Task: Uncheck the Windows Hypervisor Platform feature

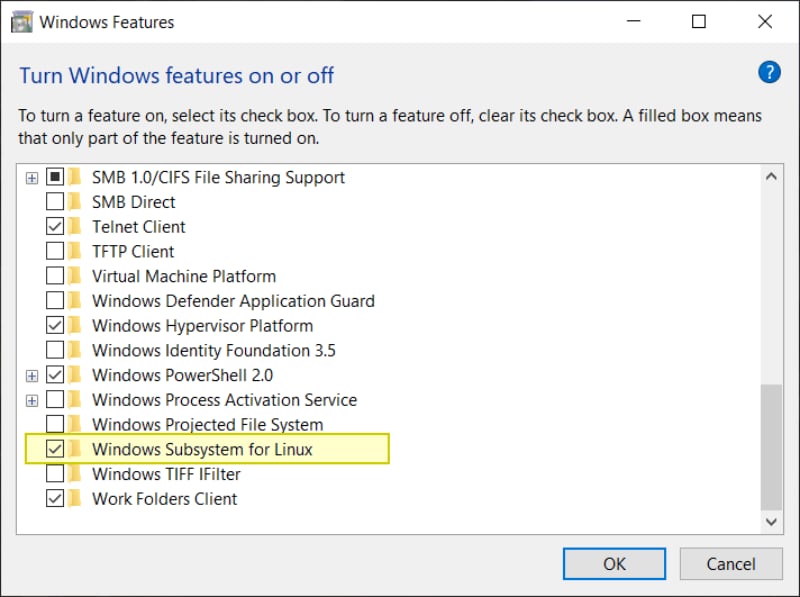Action: pos(55,325)
